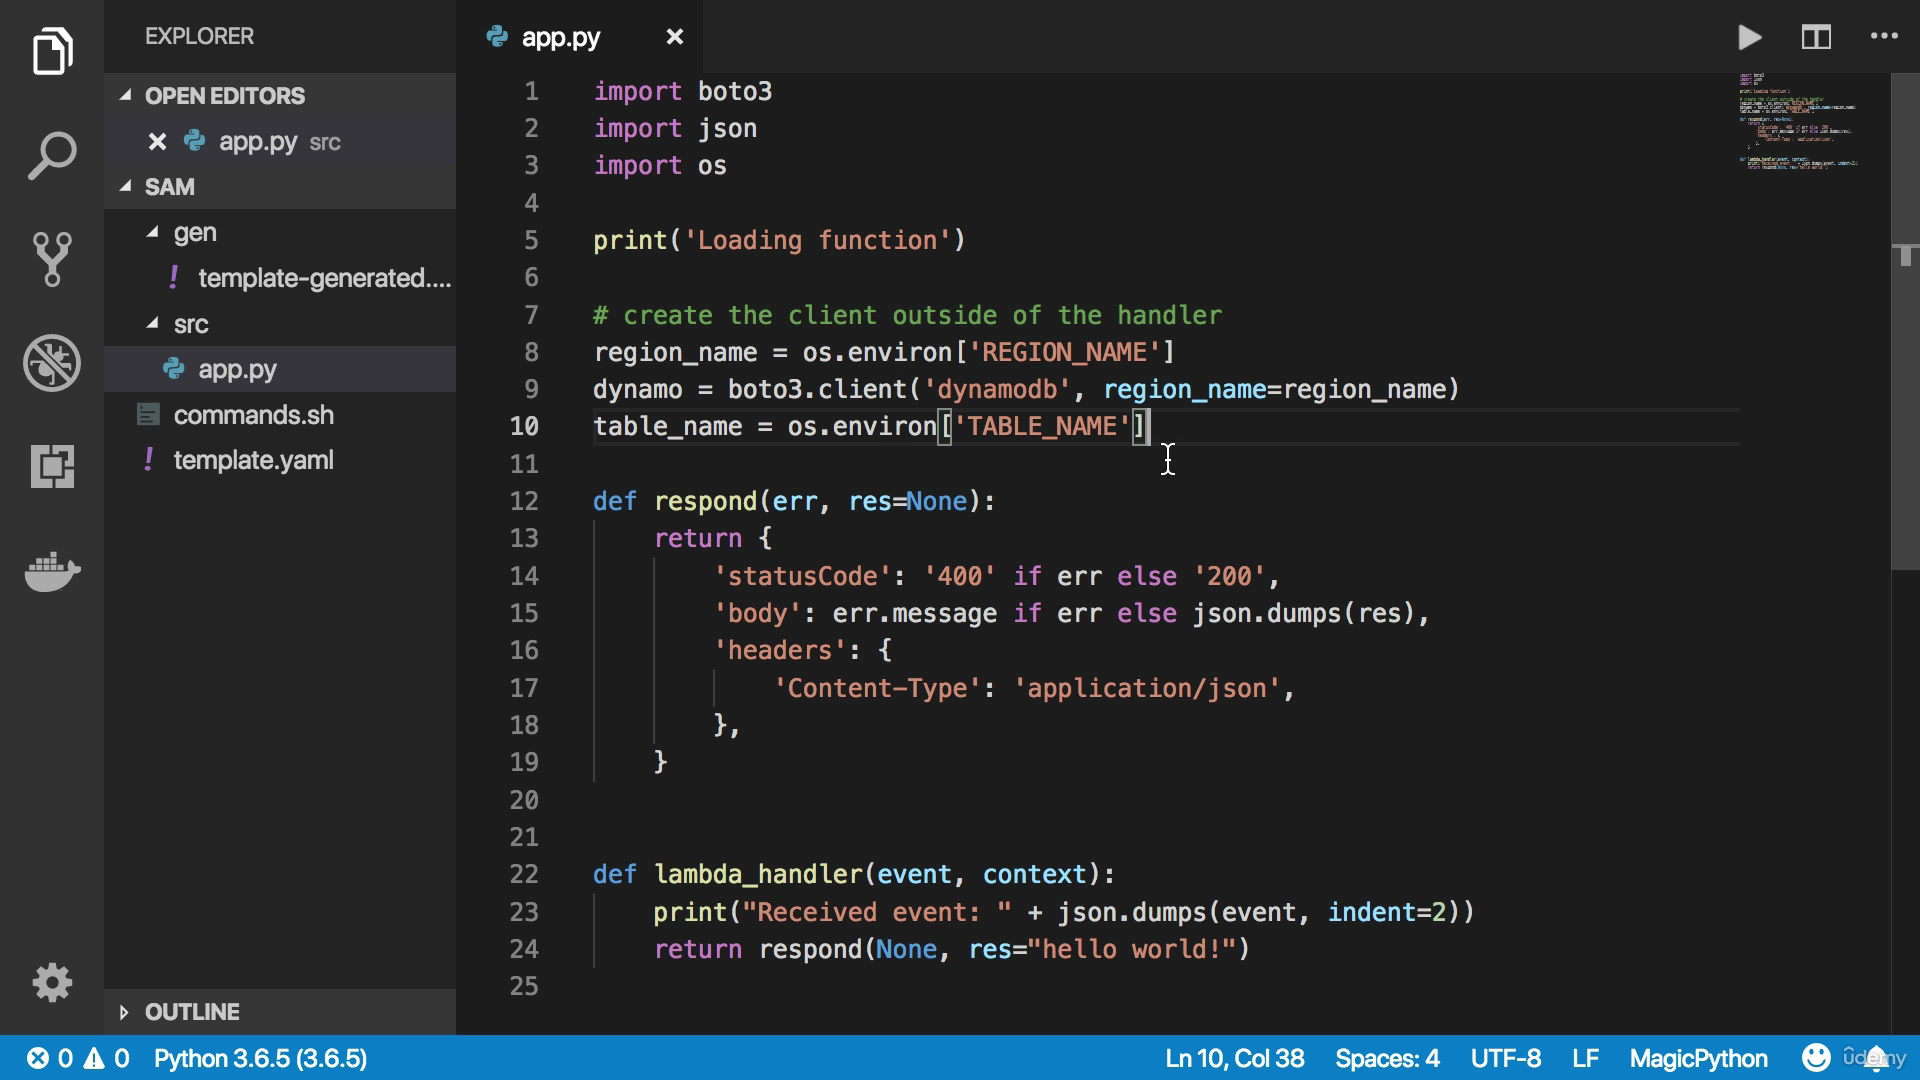Close the app.py editor tab
The width and height of the screenshot is (1920, 1080).
675,37
